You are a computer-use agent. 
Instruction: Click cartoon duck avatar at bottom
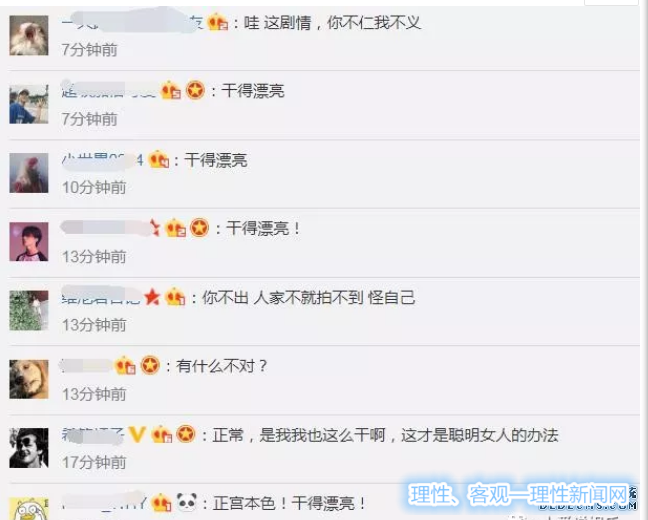pos(29,509)
